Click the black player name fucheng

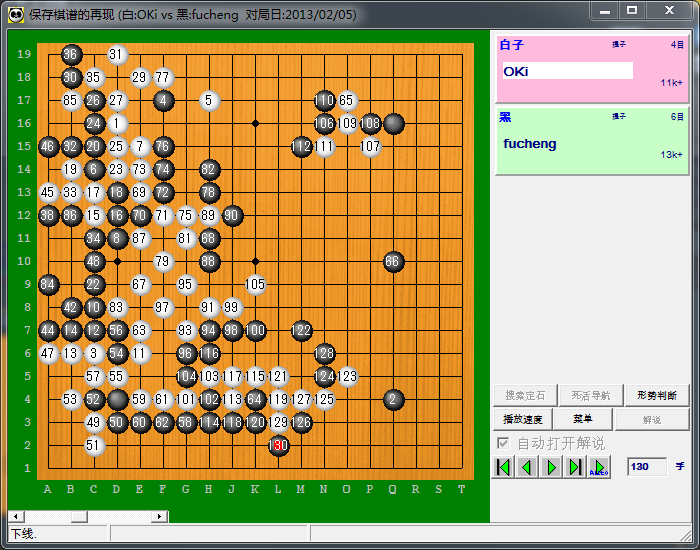coord(530,144)
